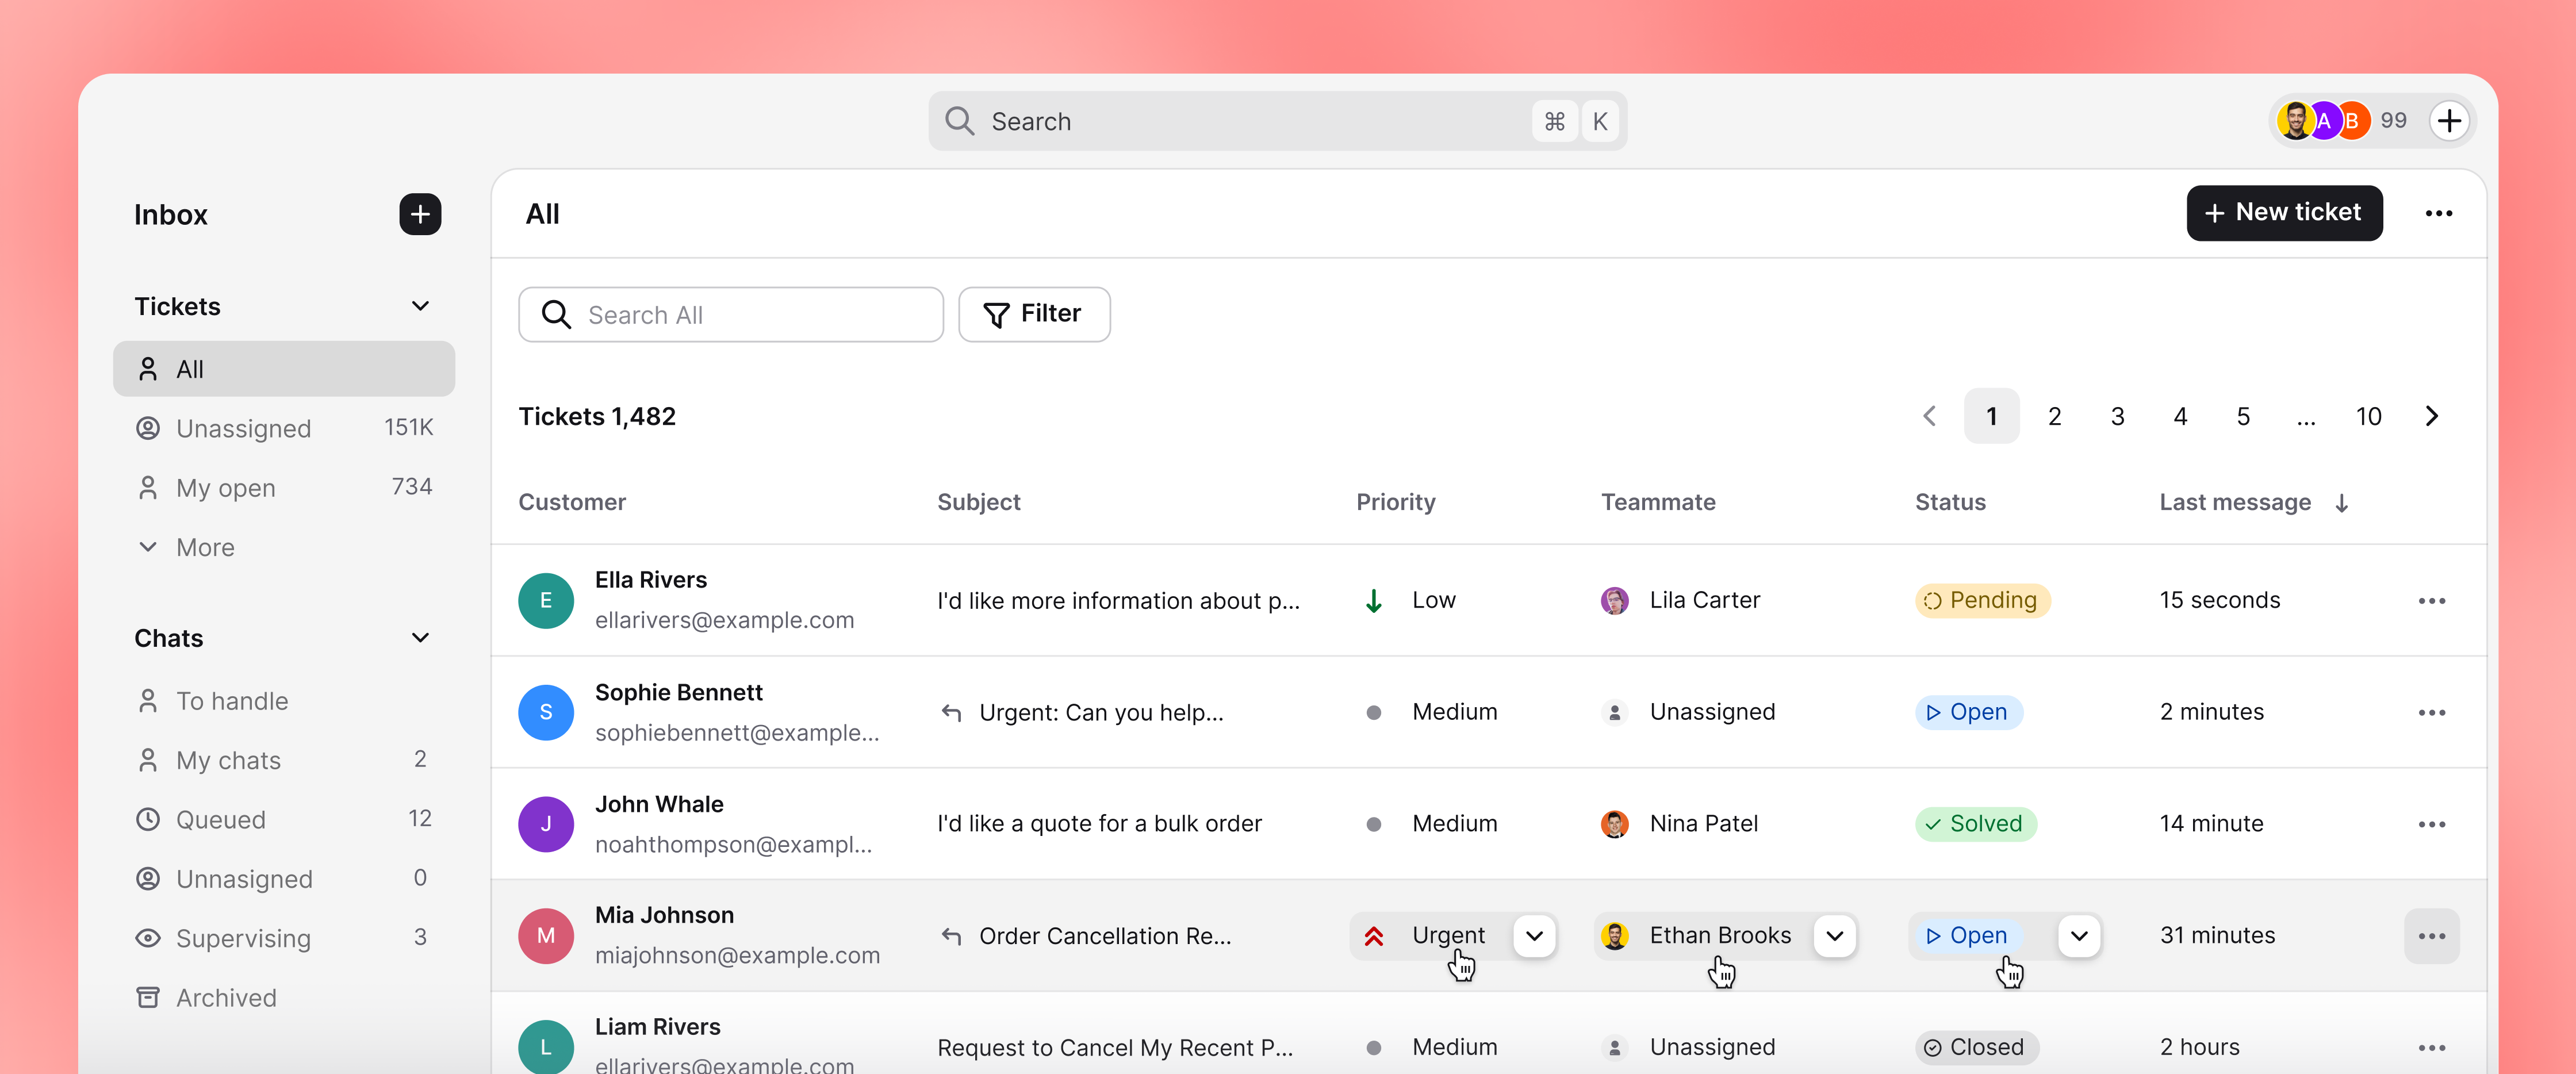
Task: Open the three-dot menu for Ella Rivers row
Action: 2431,600
